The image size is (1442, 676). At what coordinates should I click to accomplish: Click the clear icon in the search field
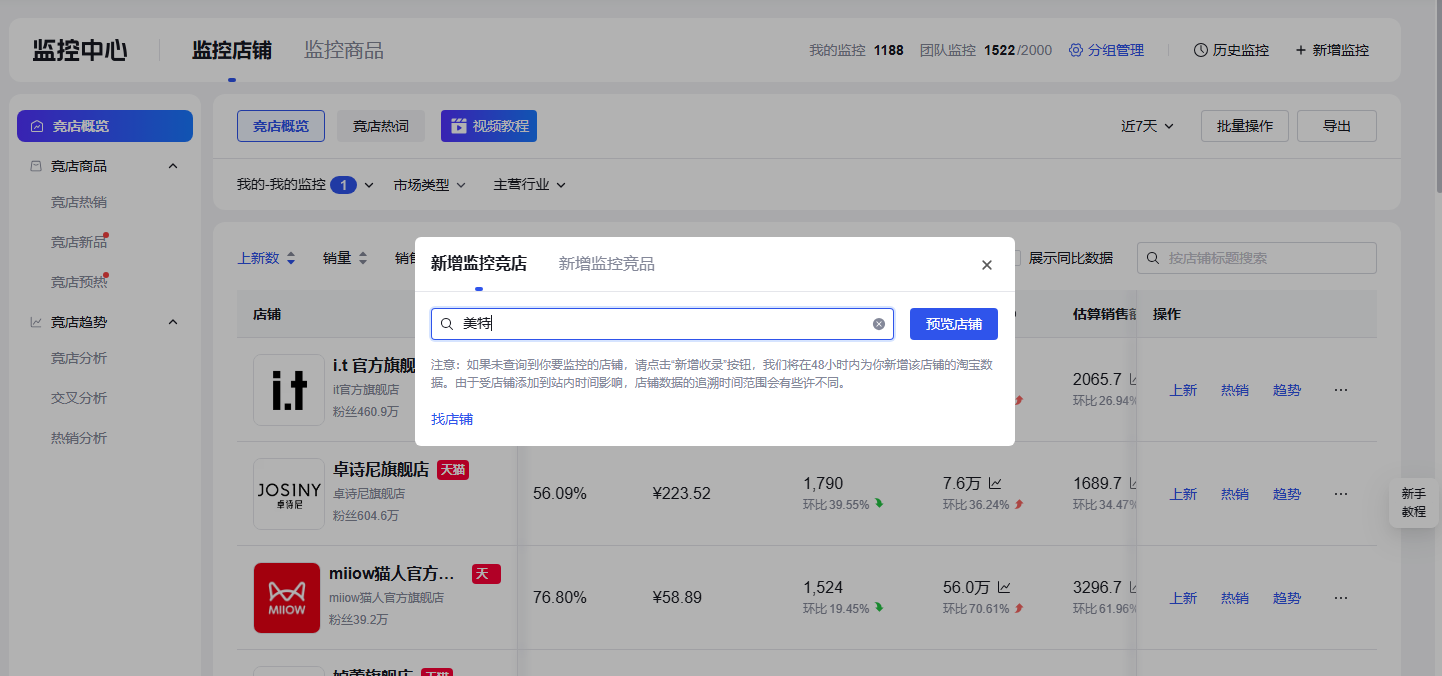(879, 324)
